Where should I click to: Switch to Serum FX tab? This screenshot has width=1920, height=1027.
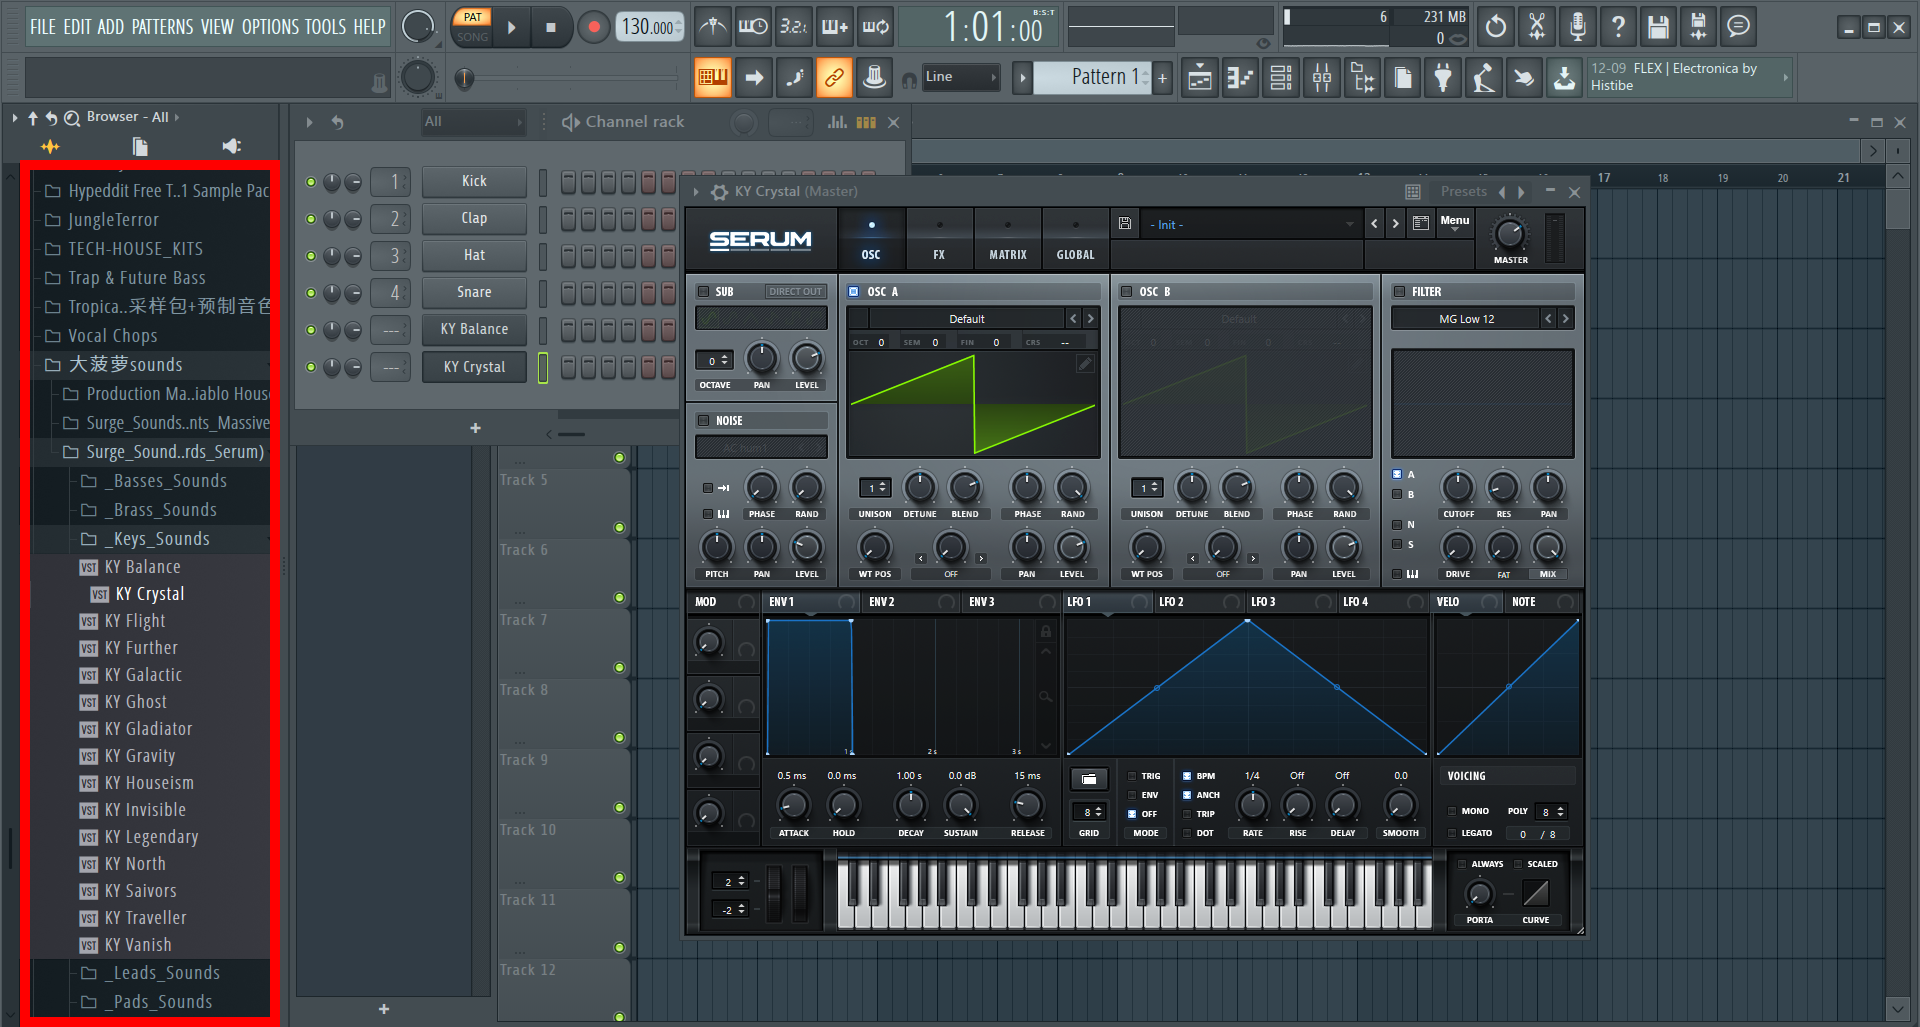click(x=939, y=240)
